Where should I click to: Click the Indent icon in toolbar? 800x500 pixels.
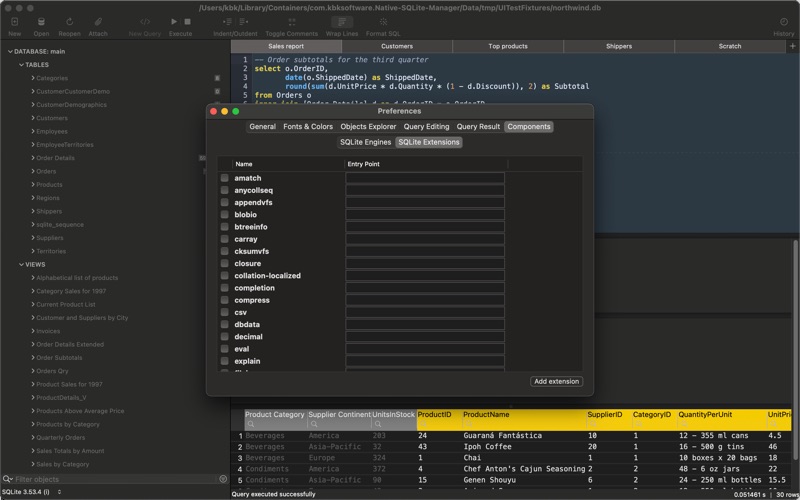[228, 21]
